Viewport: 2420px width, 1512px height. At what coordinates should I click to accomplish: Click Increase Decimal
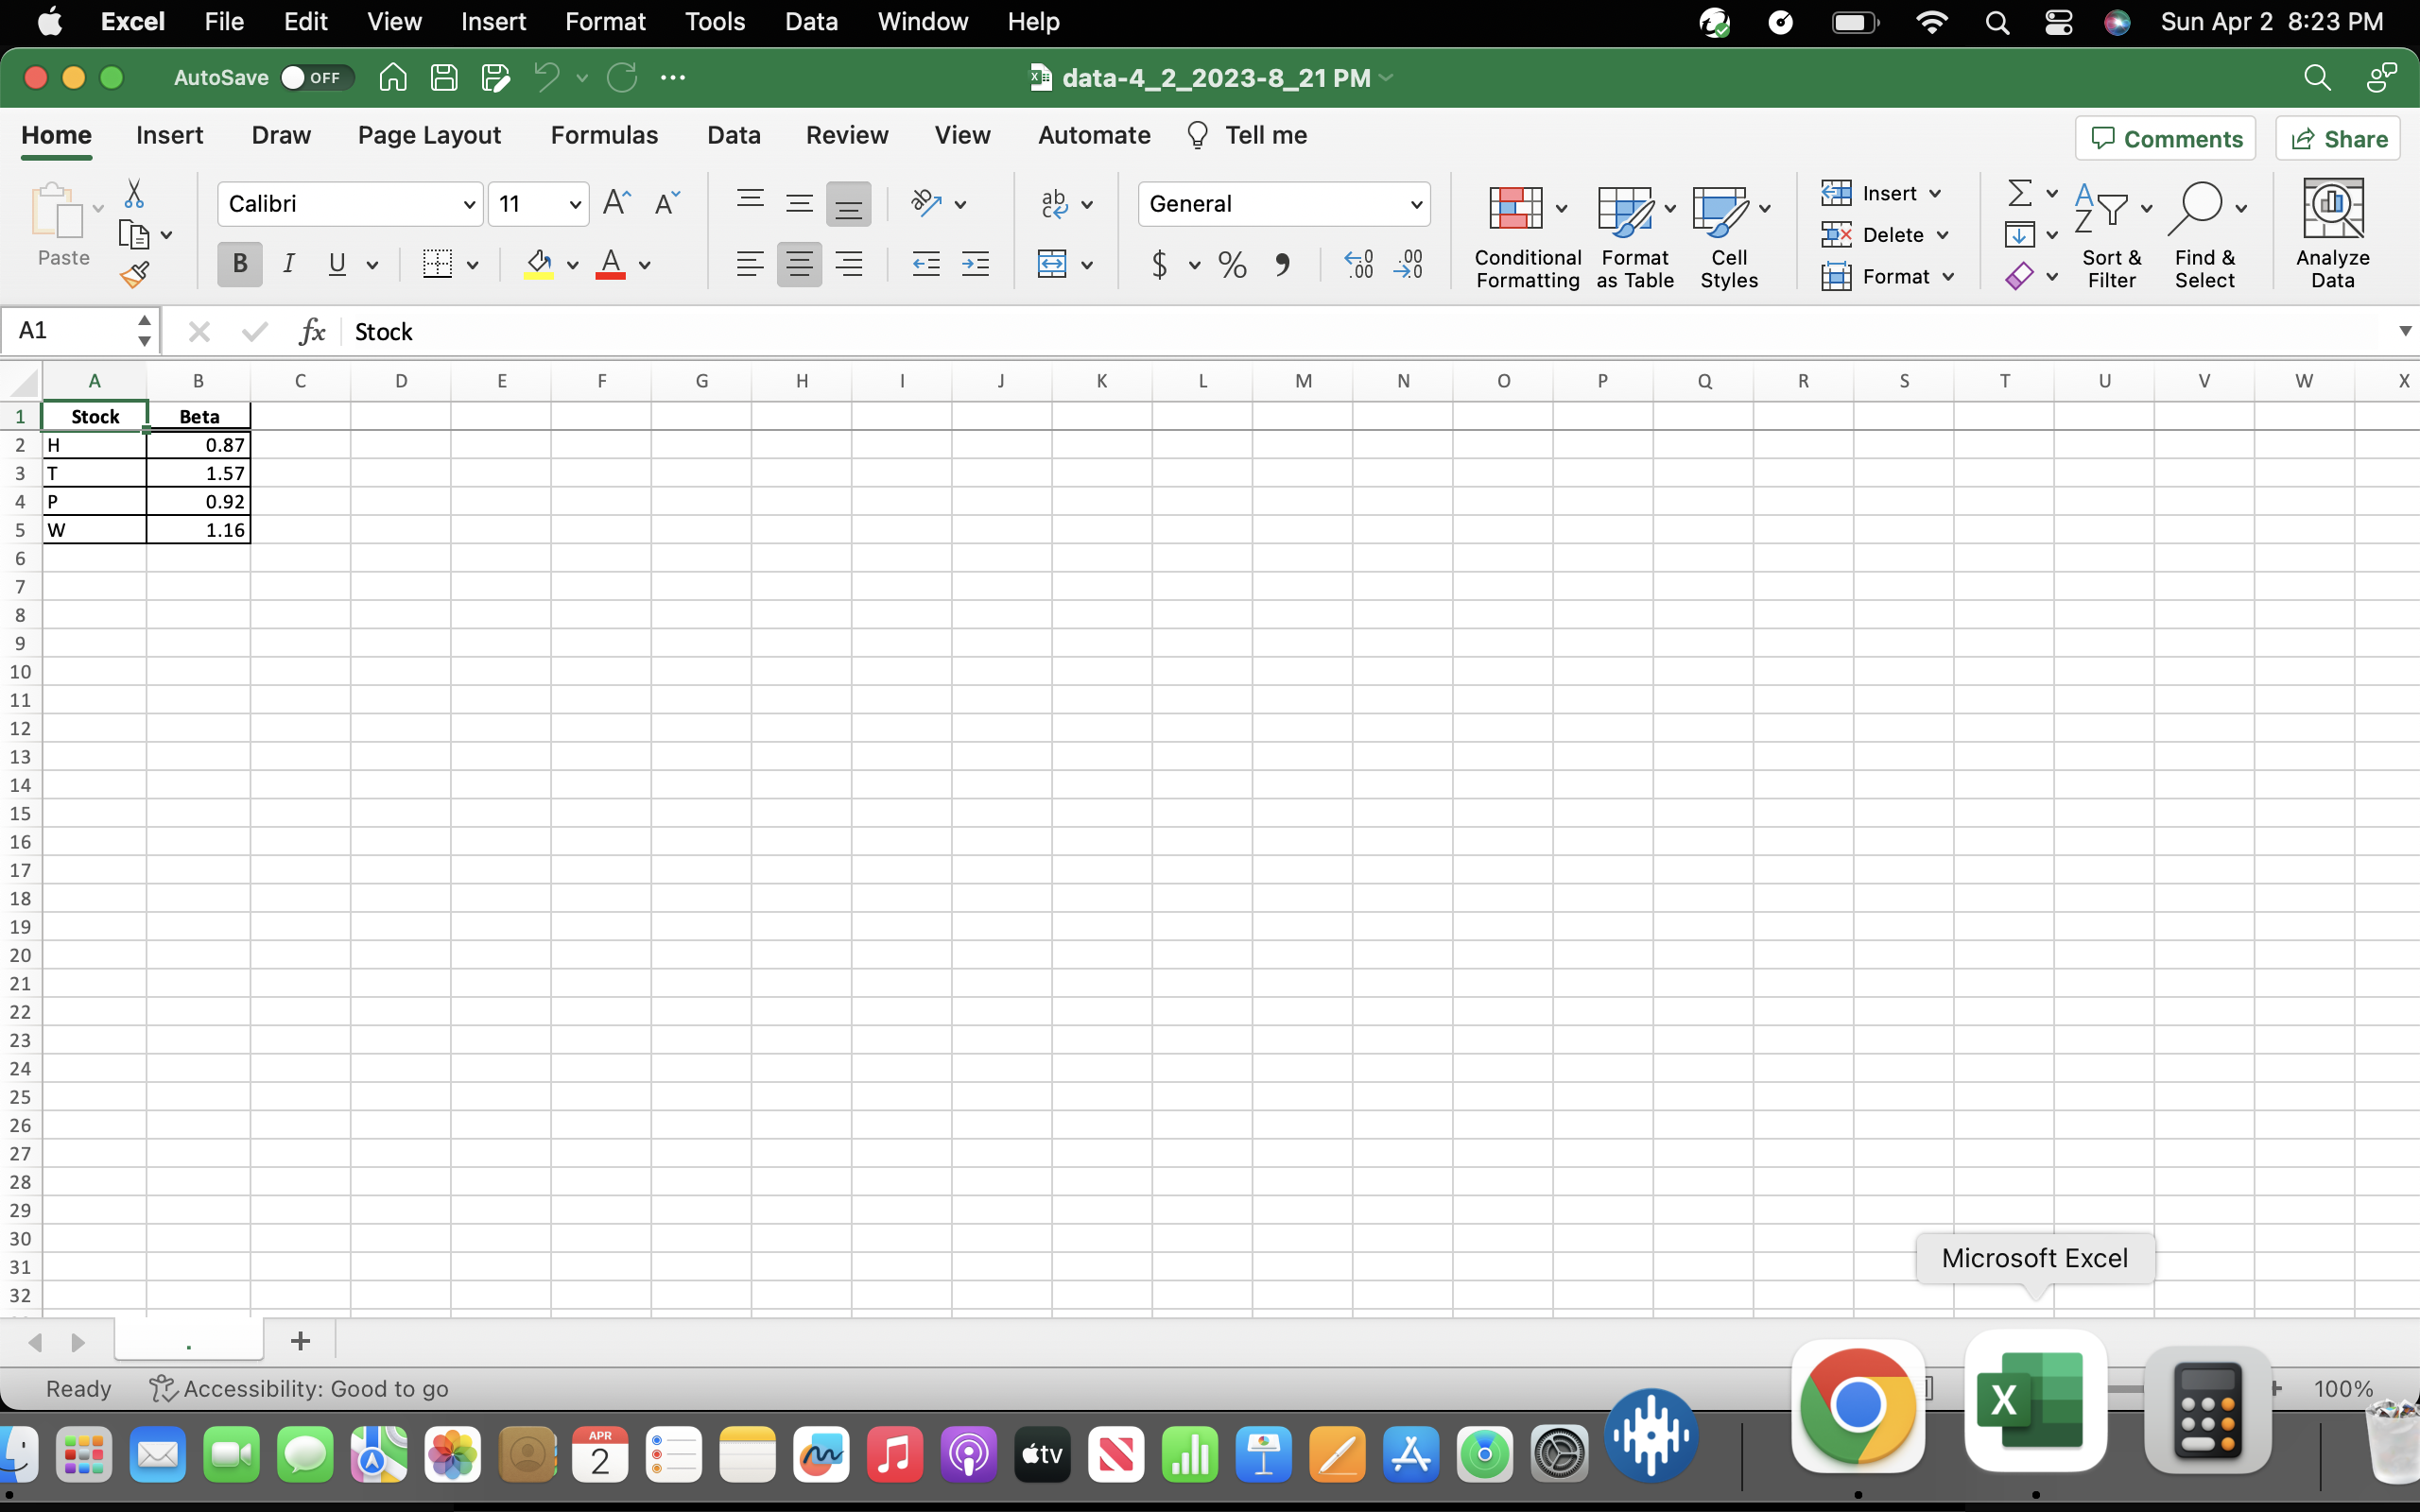1357,264
